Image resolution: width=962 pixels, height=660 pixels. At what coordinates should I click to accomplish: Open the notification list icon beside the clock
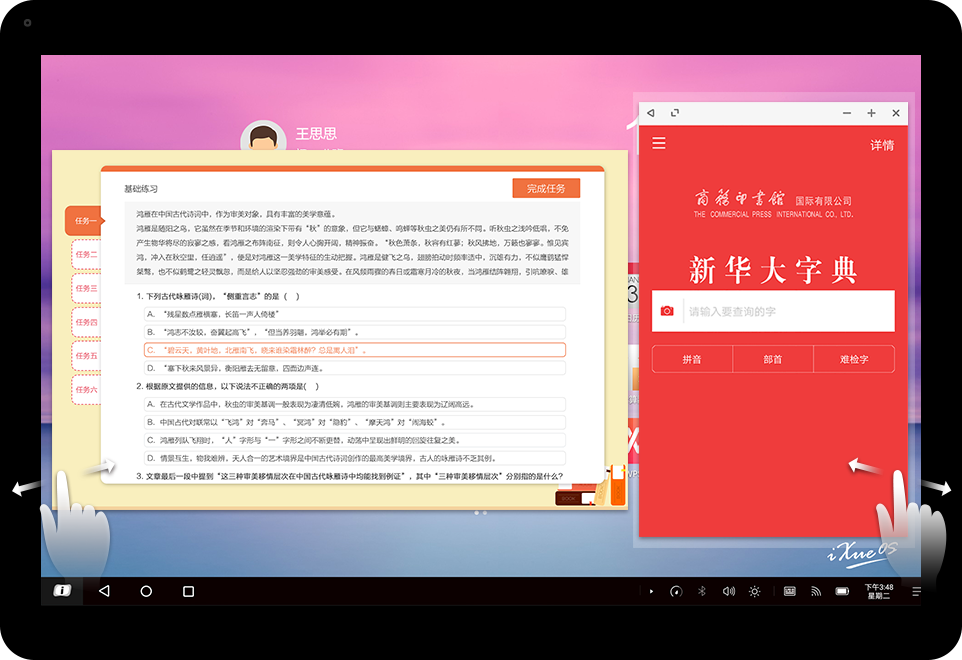(916, 591)
